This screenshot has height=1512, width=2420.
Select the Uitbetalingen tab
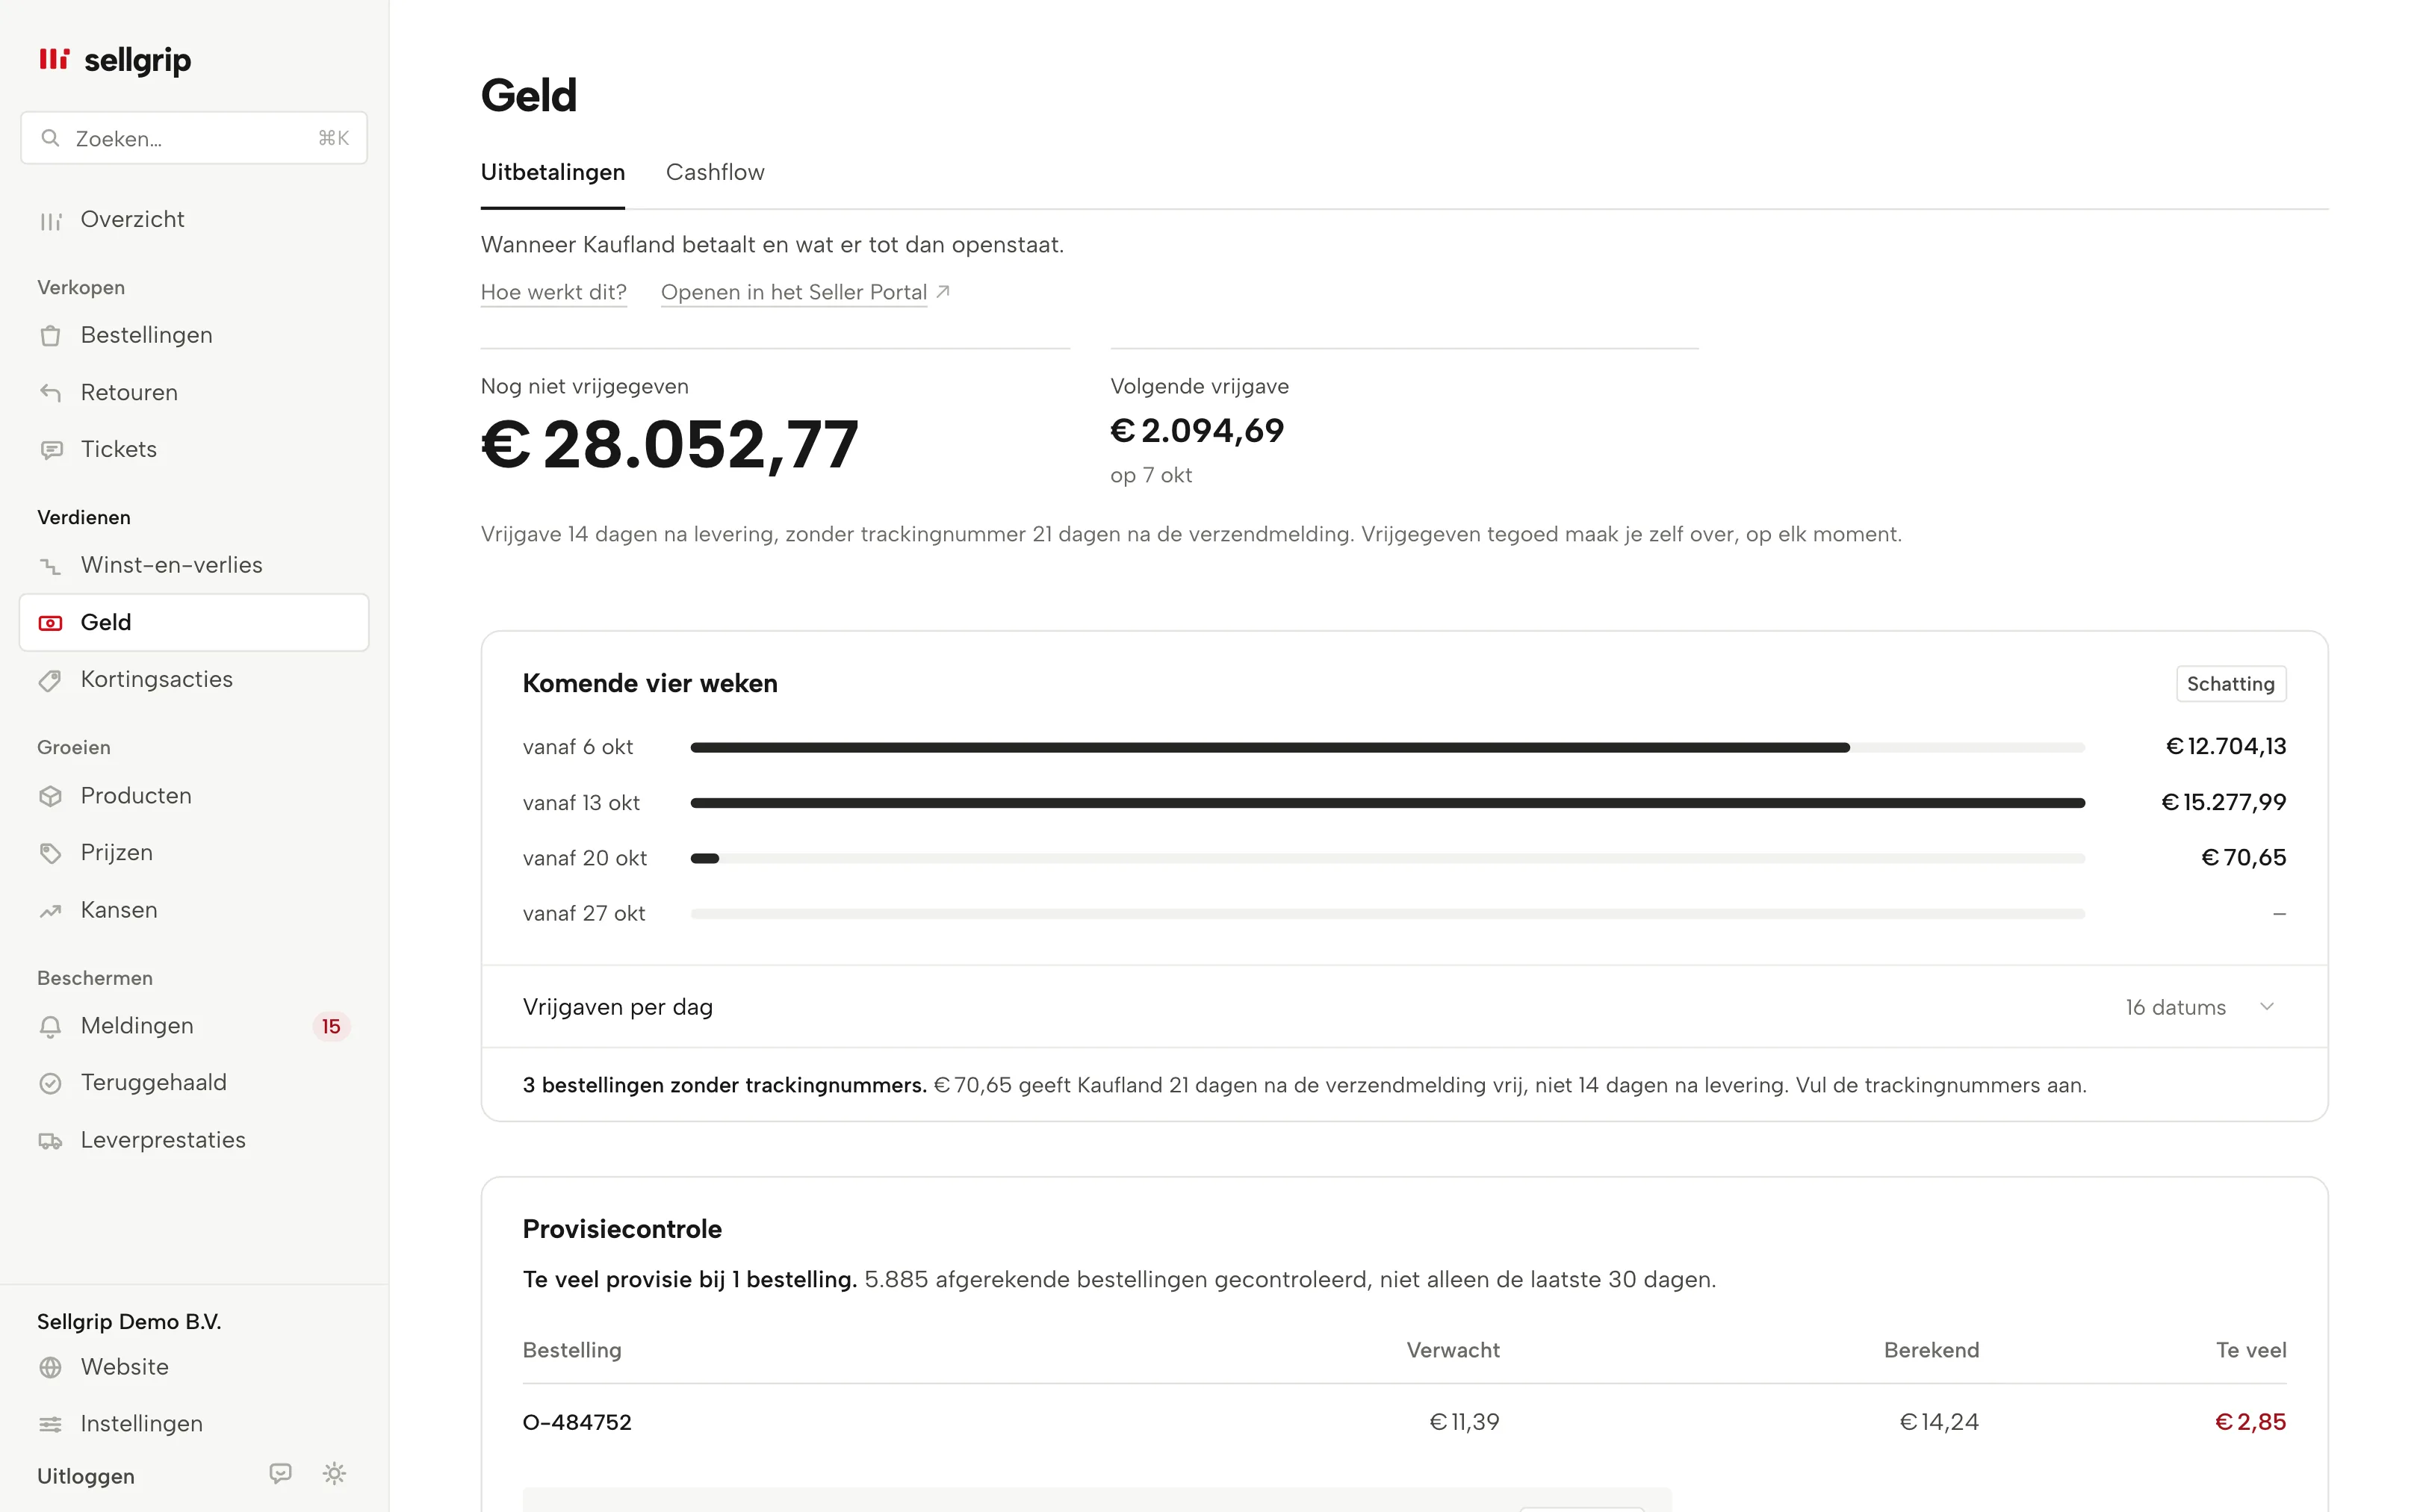pos(553,172)
